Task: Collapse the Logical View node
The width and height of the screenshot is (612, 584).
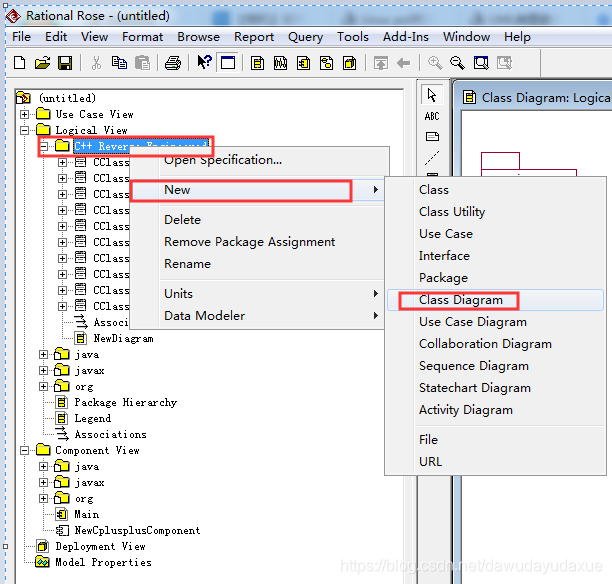Action: pyautogui.click(x=25, y=130)
